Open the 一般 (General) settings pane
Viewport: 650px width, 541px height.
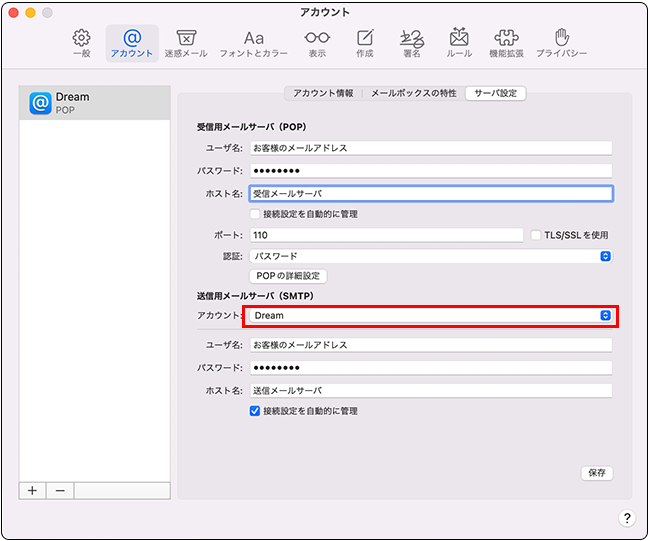82,43
